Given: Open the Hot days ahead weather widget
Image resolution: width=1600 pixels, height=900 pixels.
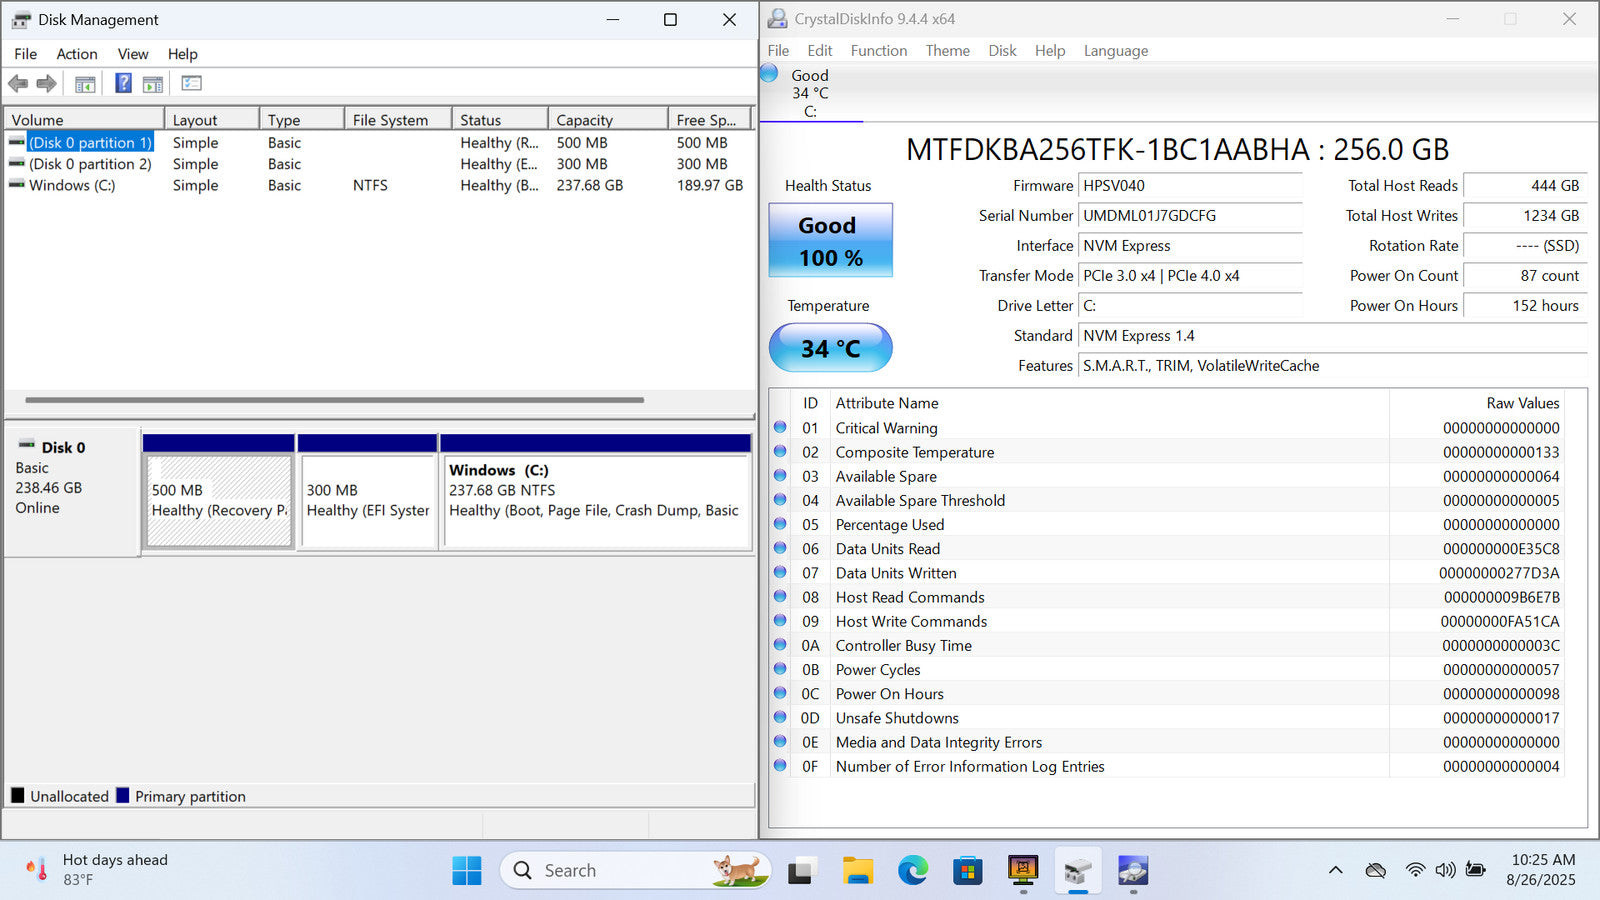Looking at the screenshot, I should [98, 869].
